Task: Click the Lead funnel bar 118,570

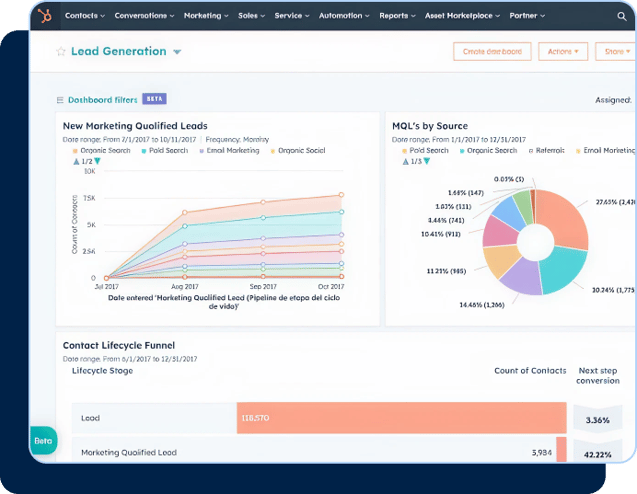Action: pos(401,418)
